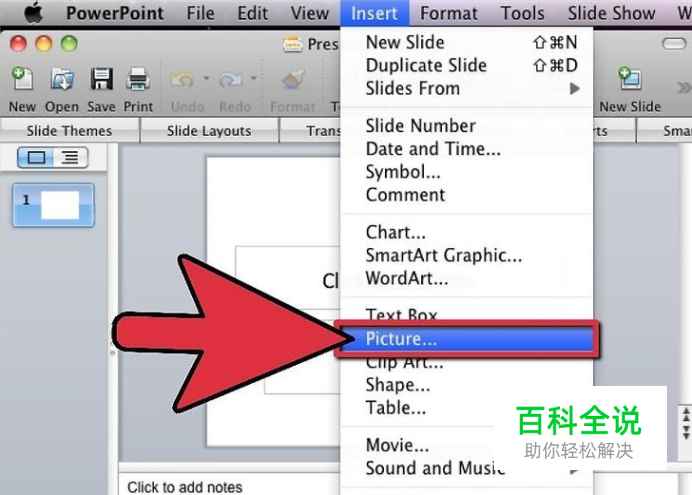Viewport: 692px width, 495px height.
Task: Expand the Redo history dropdown arrow
Action: tap(253, 79)
